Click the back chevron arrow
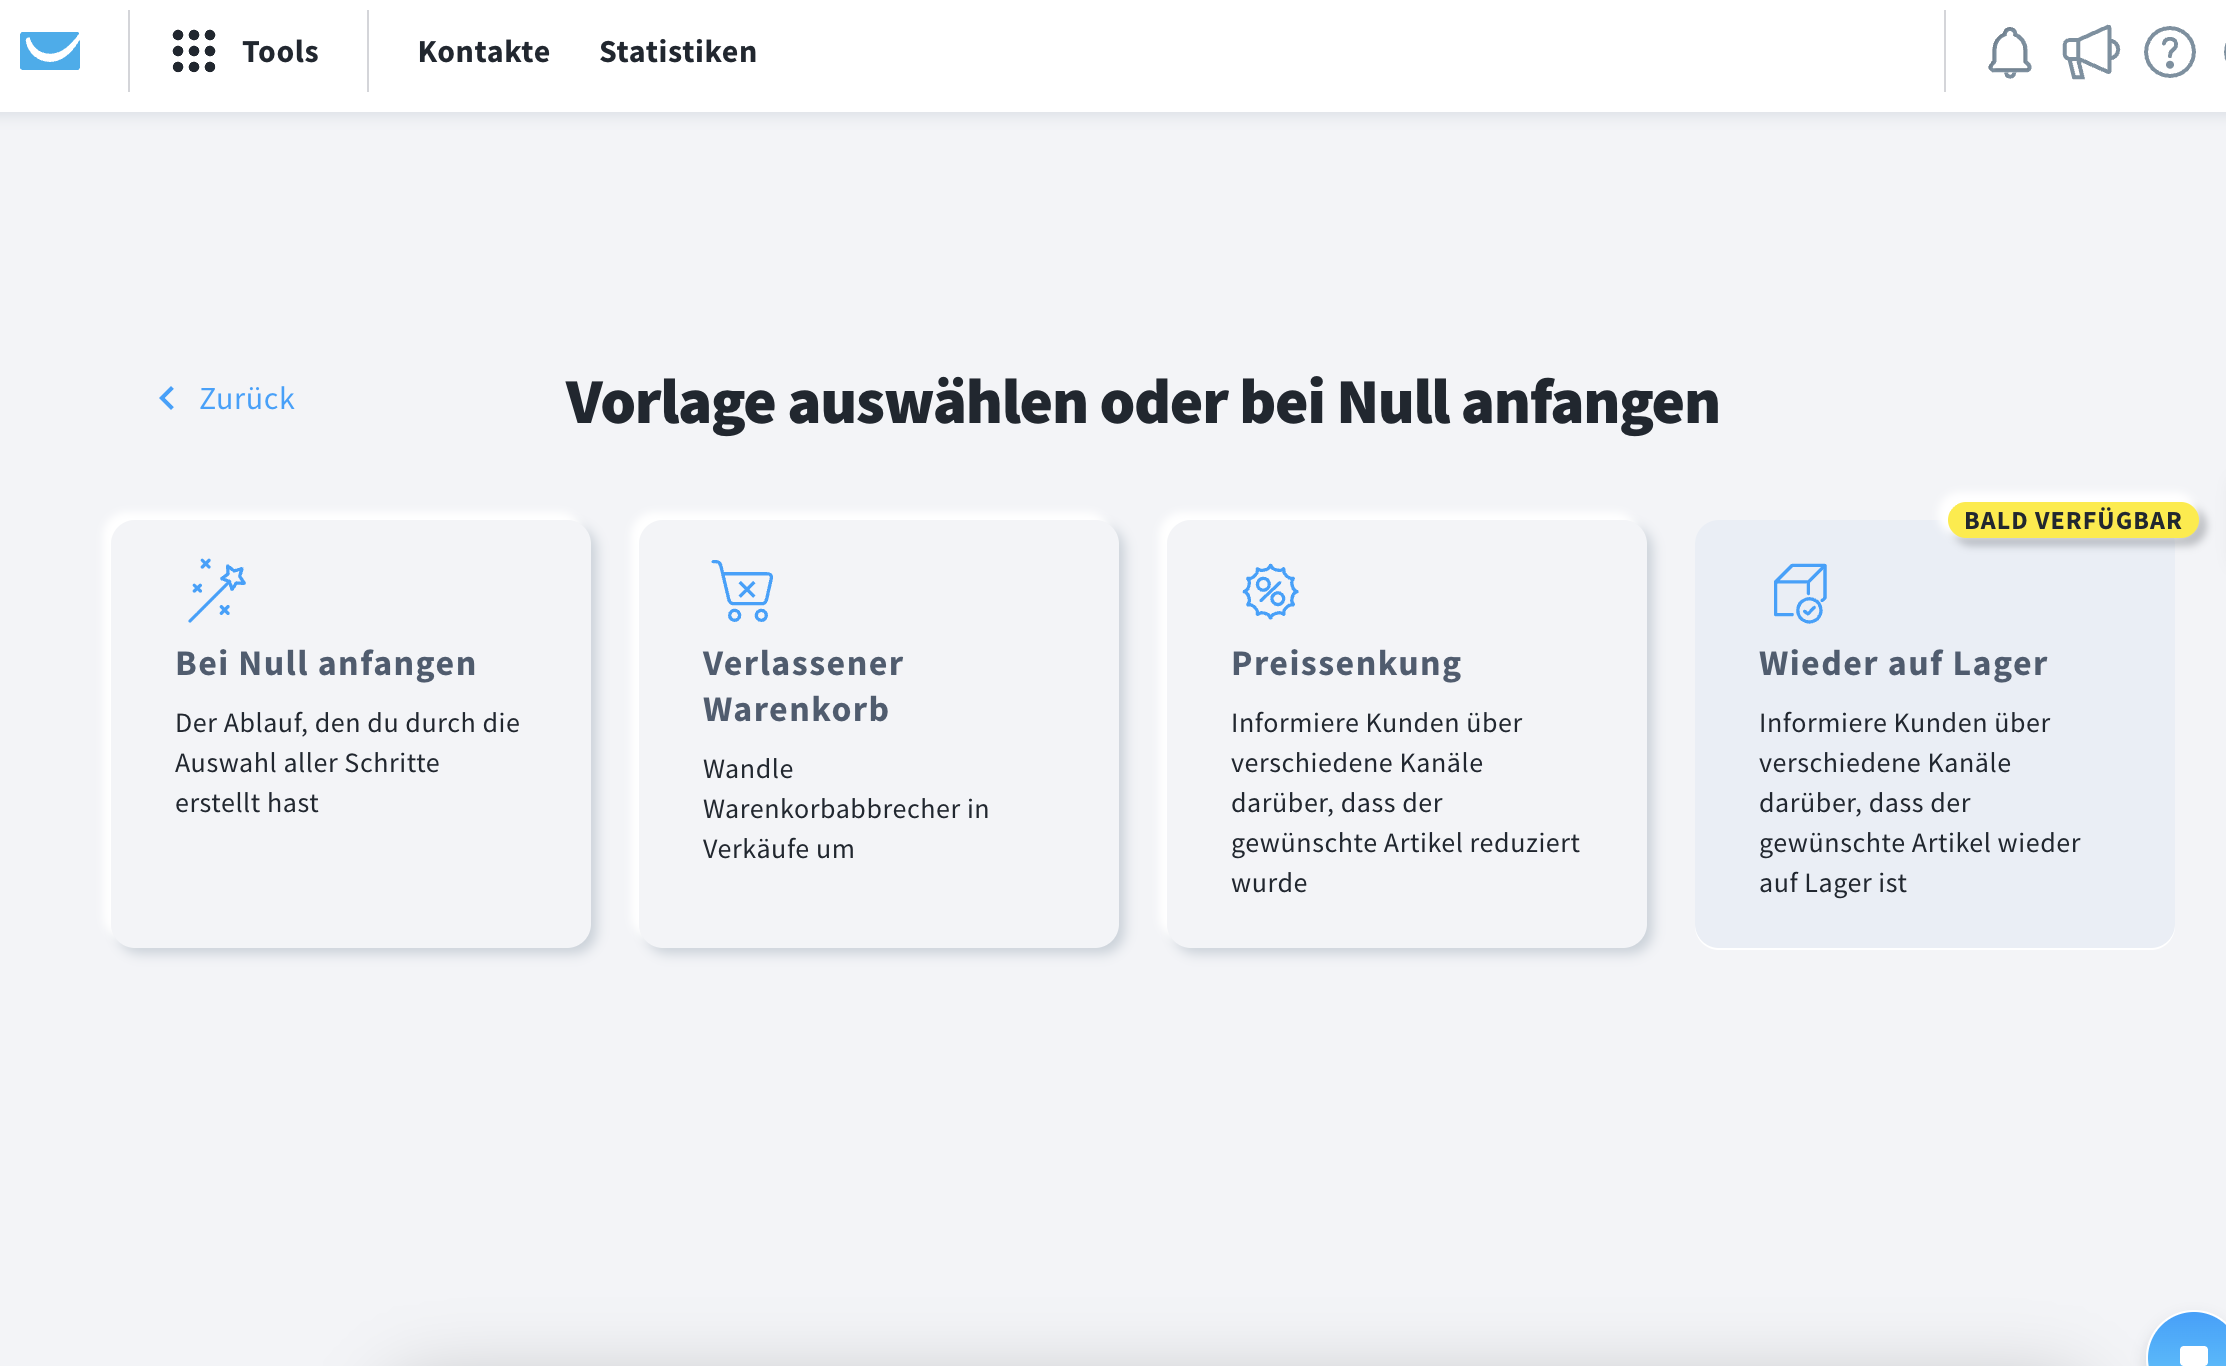2226x1366 pixels. (x=167, y=399)
